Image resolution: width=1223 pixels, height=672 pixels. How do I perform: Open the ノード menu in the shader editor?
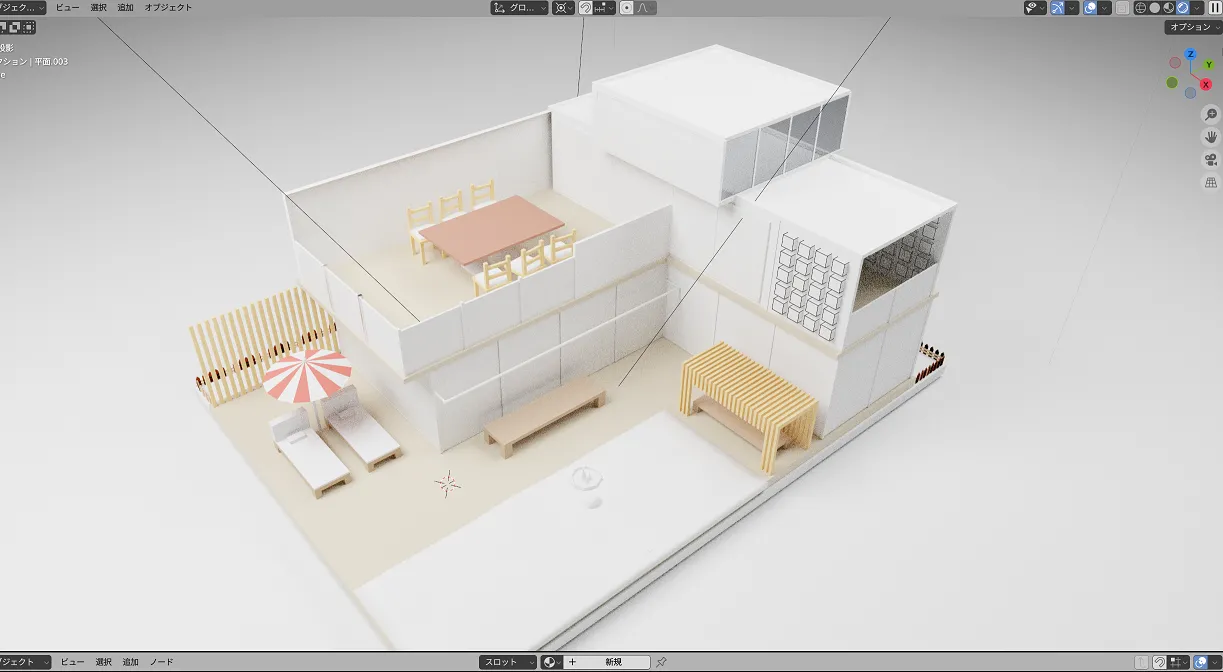coord(162,662)
